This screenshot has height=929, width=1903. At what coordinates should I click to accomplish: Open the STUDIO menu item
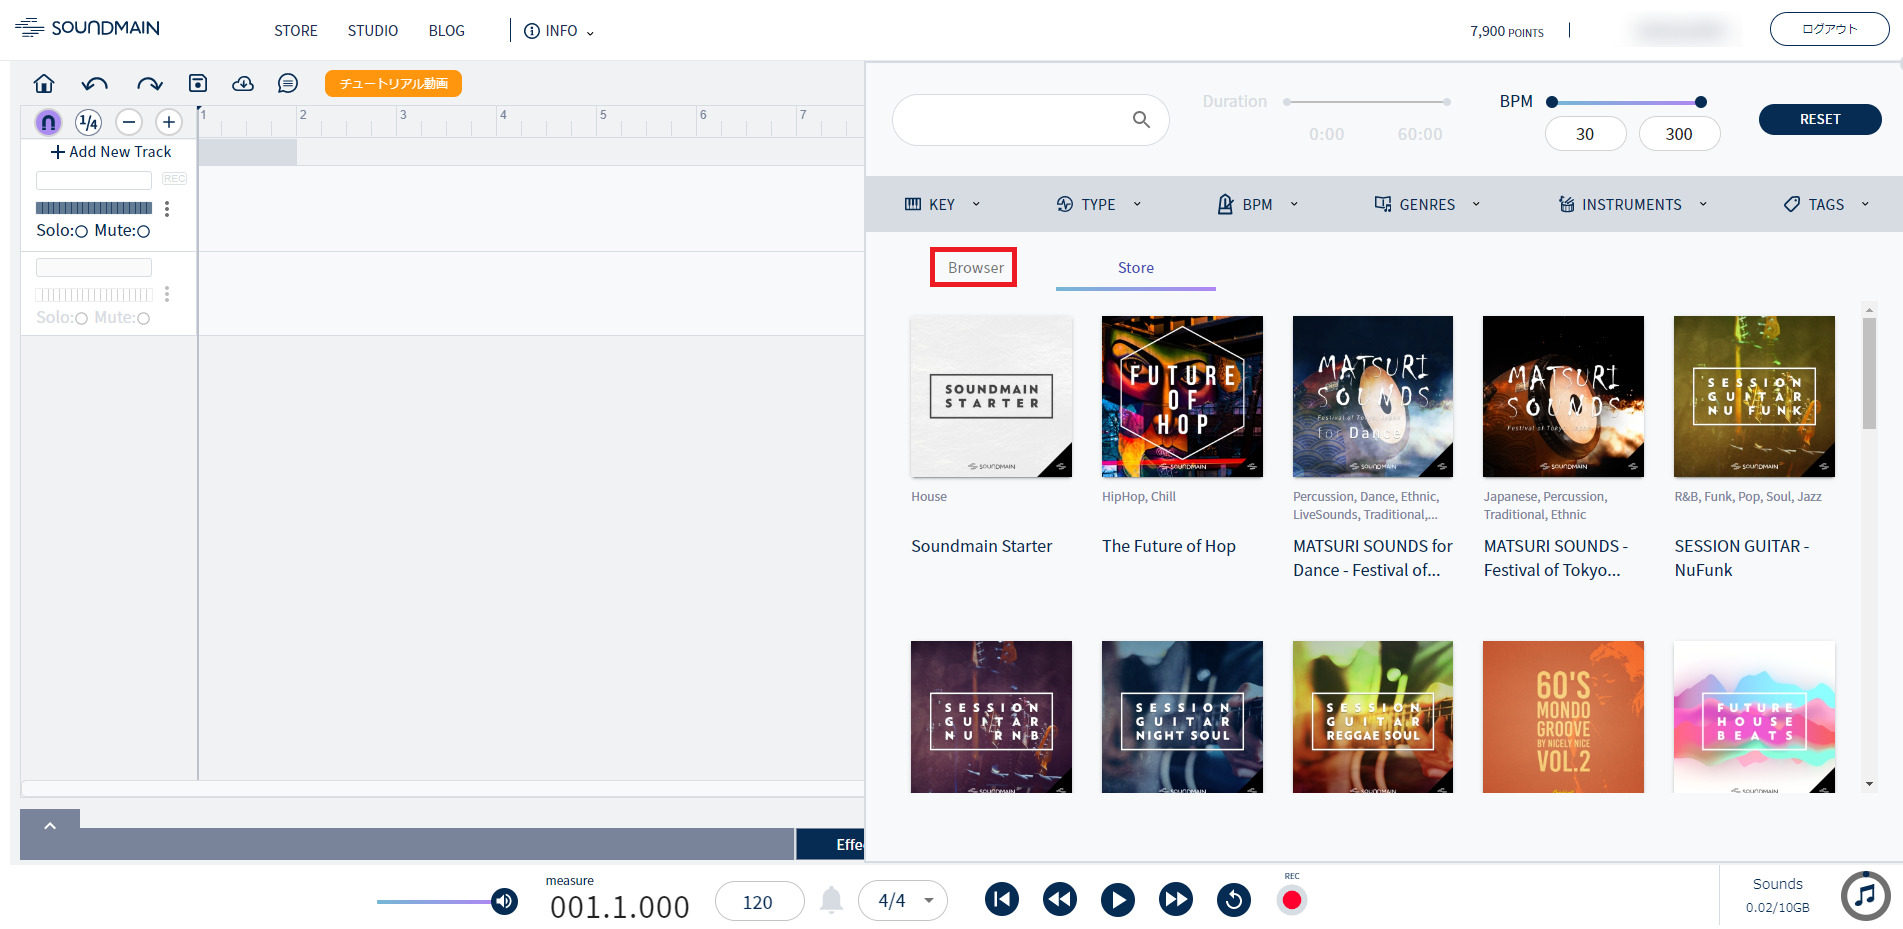click(x=373, y=31)
